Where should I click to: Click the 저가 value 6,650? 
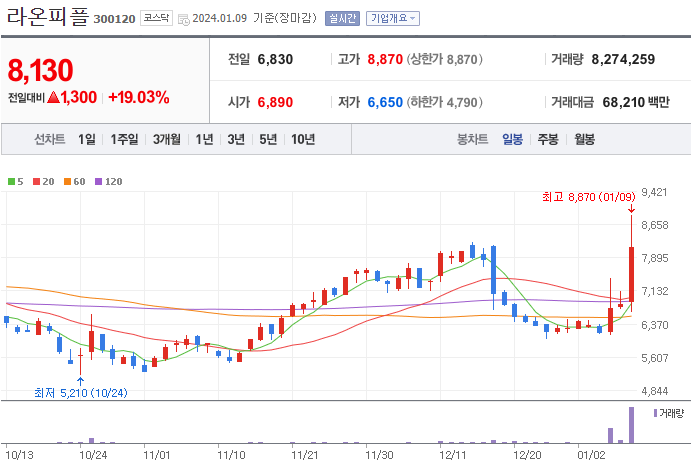tap(385, 102)
